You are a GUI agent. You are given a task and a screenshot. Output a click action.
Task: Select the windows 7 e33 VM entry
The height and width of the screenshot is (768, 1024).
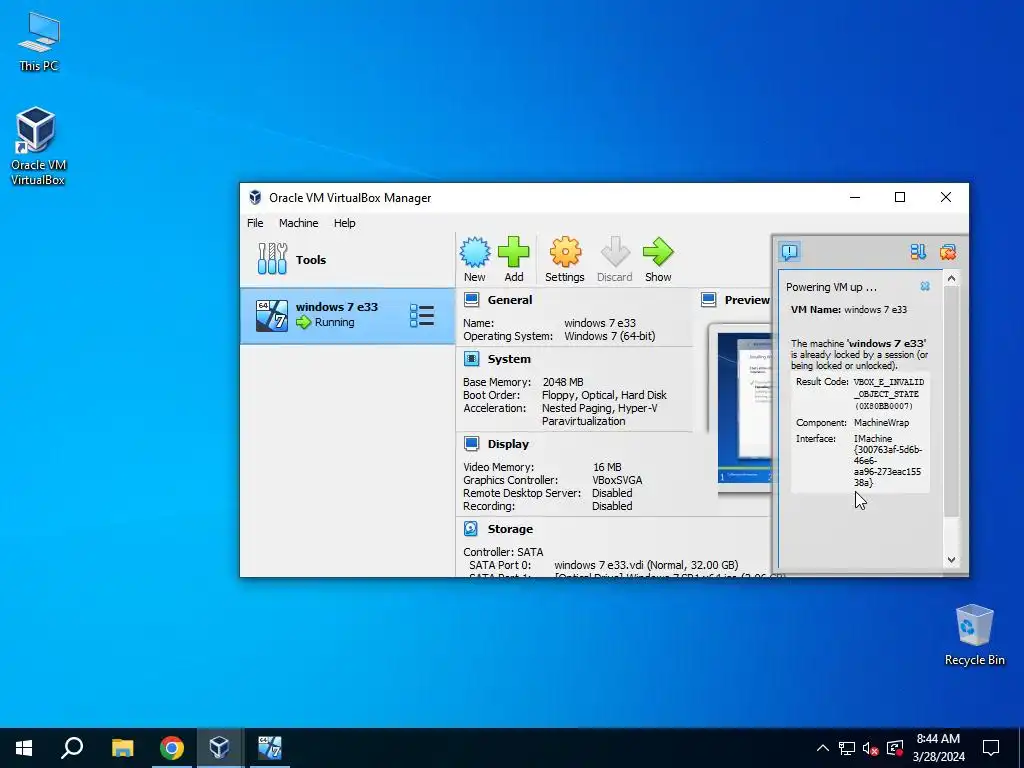click(x=347, y=315)
